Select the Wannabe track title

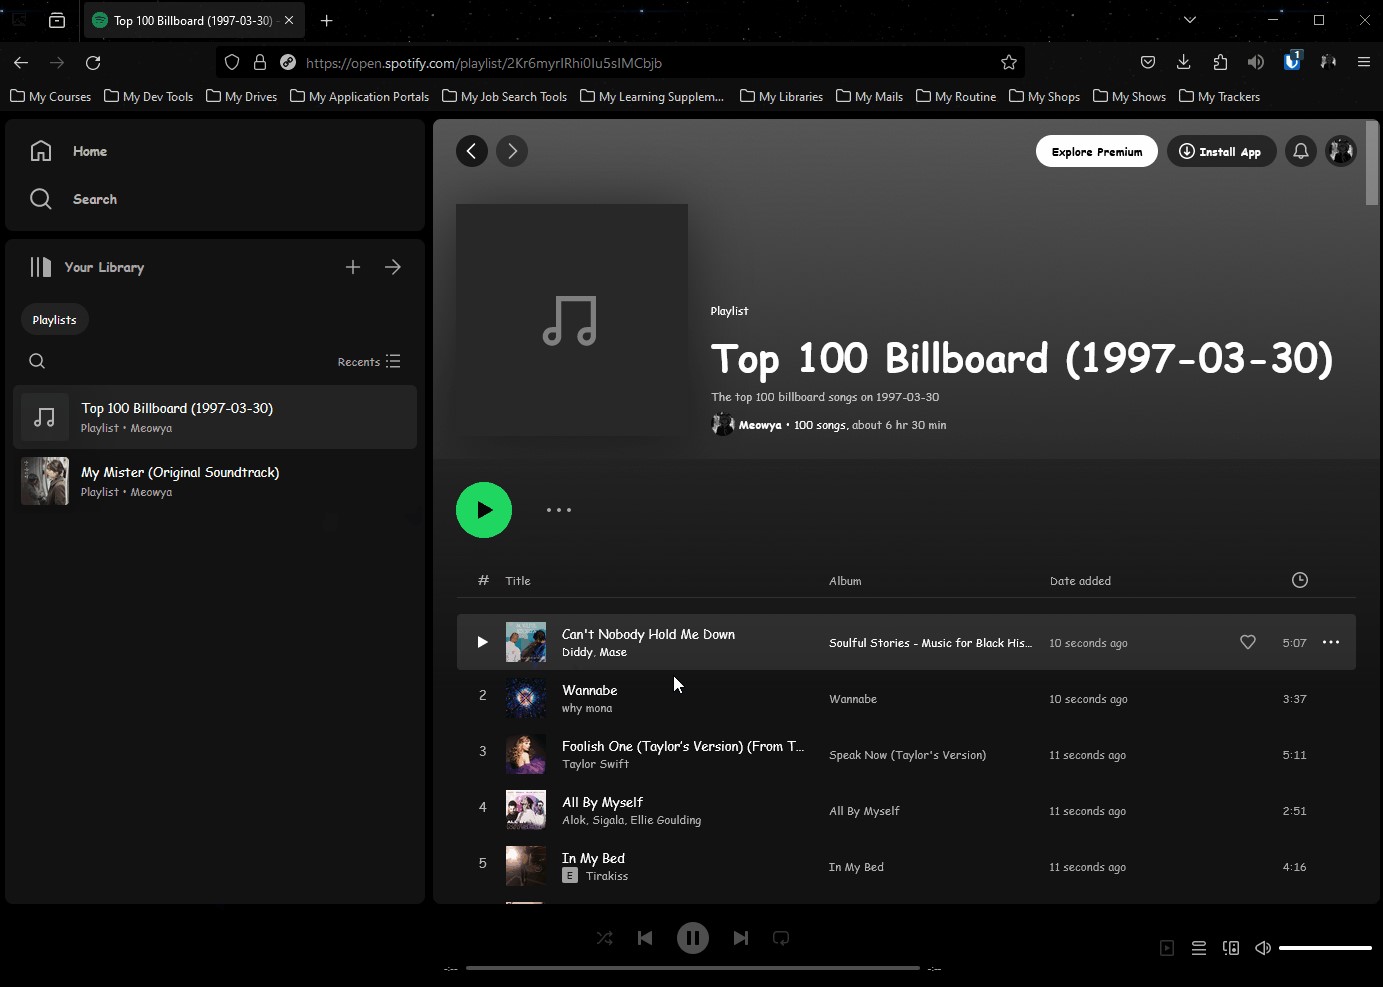(590, 690)
